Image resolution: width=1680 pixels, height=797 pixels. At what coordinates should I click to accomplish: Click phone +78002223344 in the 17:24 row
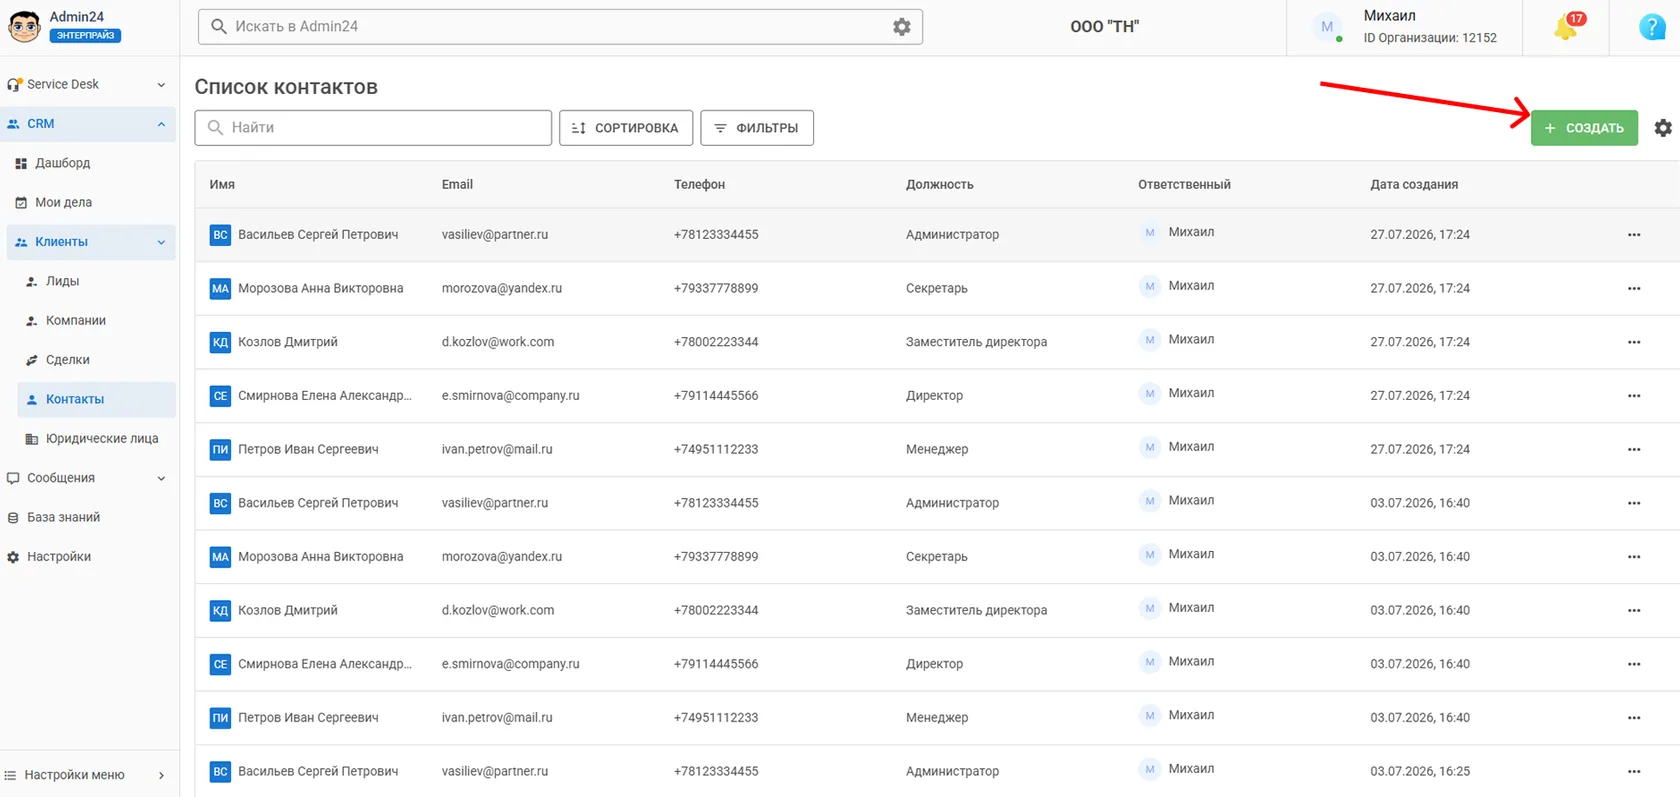tap(716, 342)
